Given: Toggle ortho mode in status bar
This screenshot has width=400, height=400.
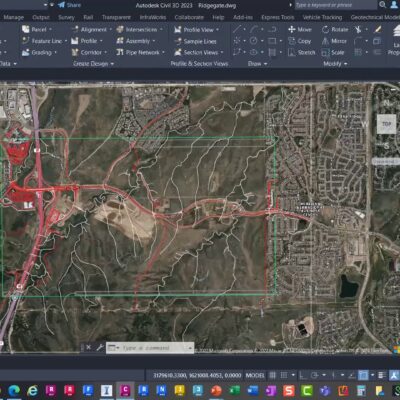Looking at the screenshot, I should (303, 375).
